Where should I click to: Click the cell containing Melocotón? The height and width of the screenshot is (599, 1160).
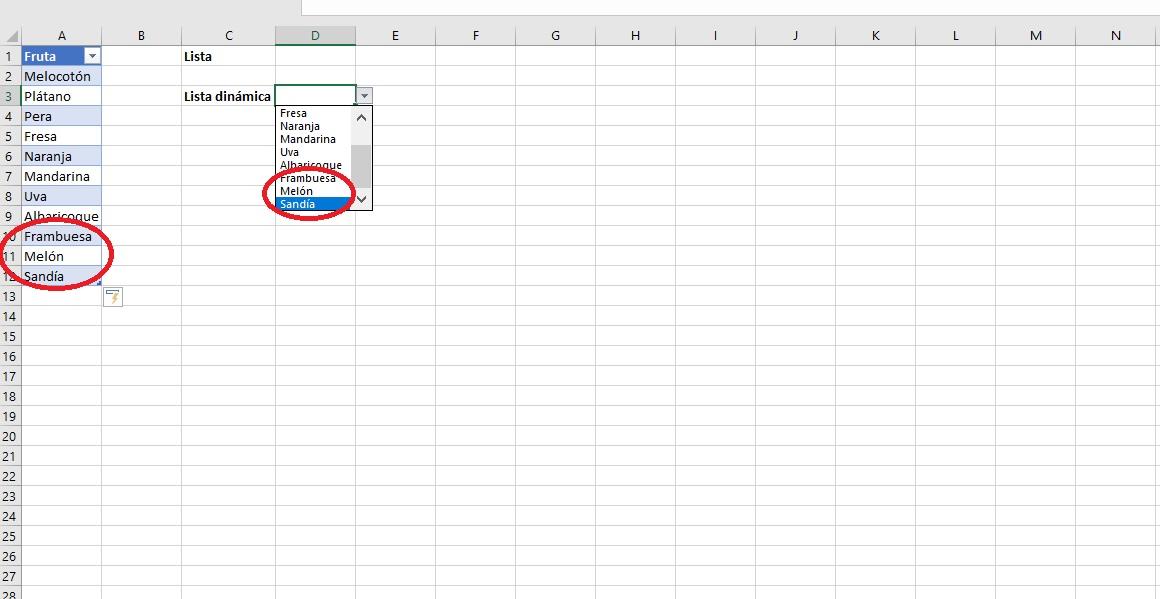click(x=56, y=75)
